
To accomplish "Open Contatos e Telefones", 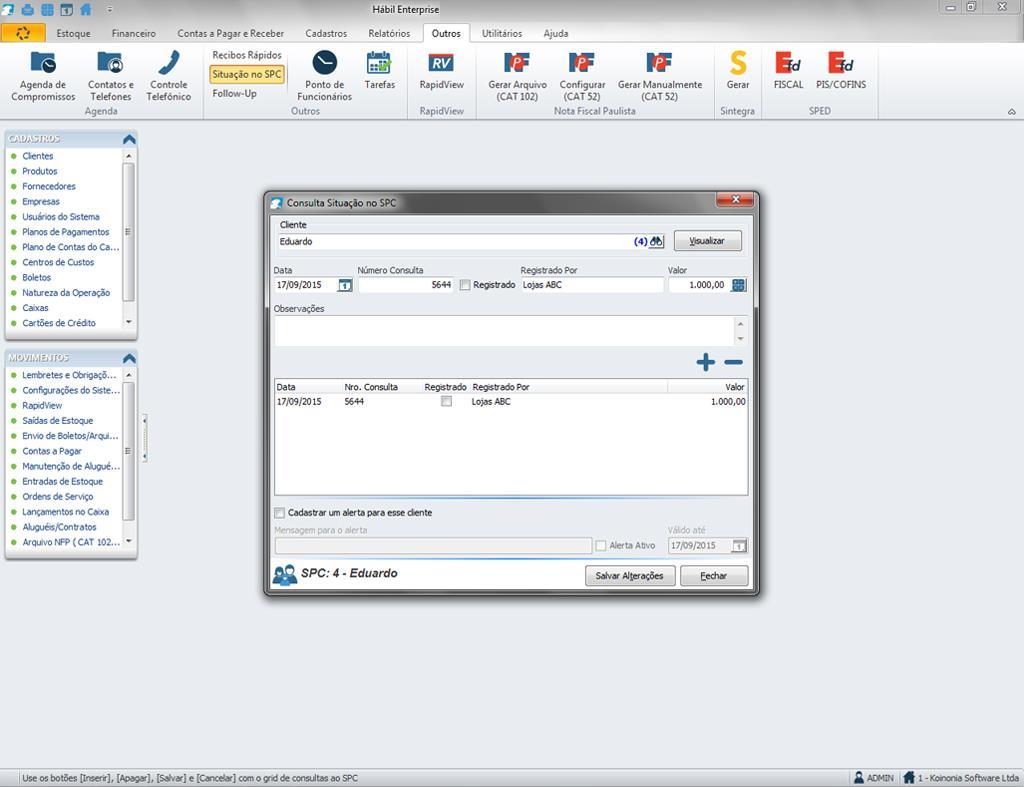I will tap(110, 76).
